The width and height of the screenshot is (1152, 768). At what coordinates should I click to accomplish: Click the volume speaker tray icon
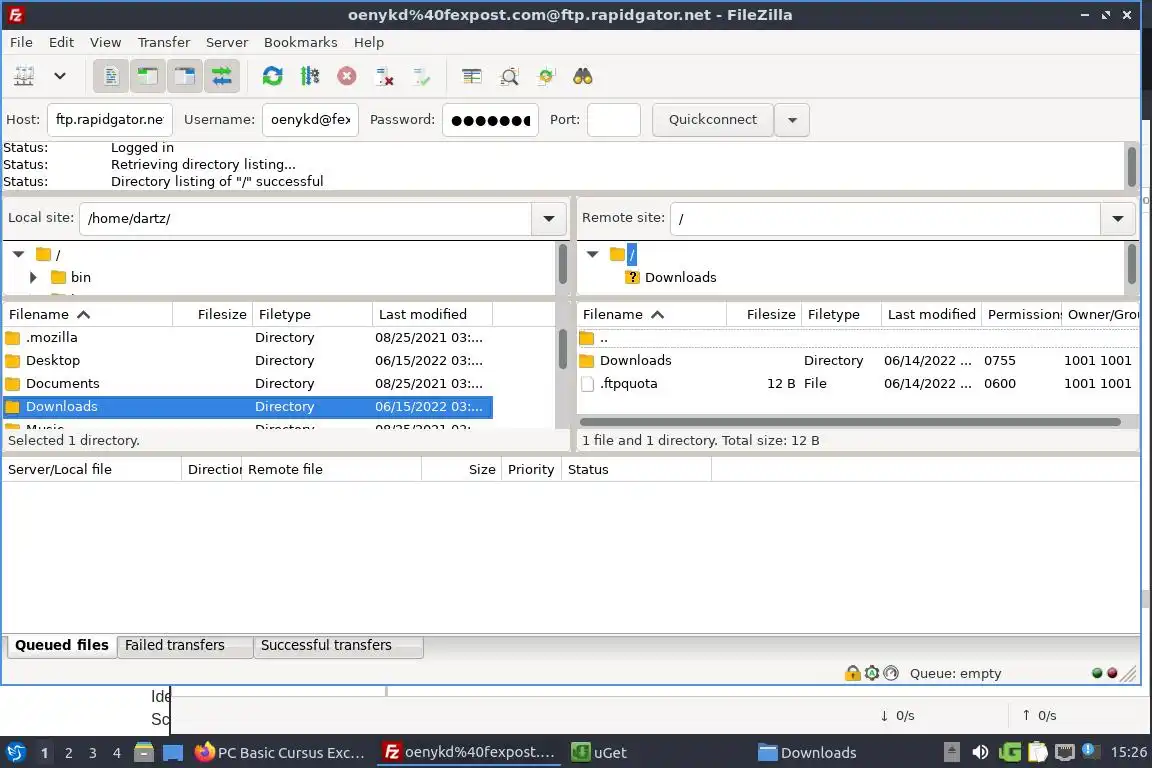(x=980, y=753)
